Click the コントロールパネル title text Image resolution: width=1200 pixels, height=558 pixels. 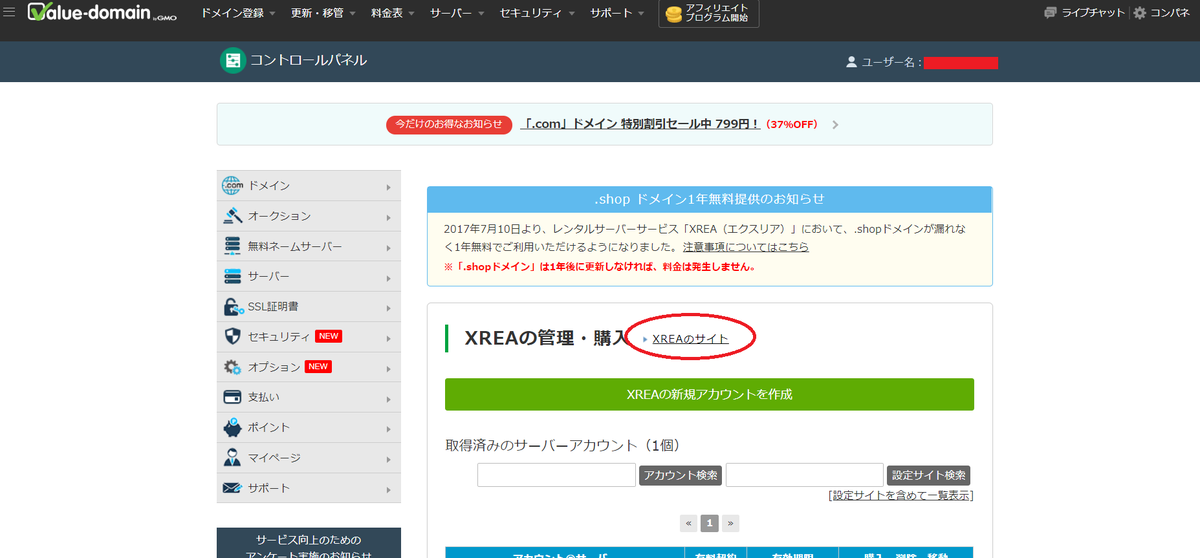point(308,61)
